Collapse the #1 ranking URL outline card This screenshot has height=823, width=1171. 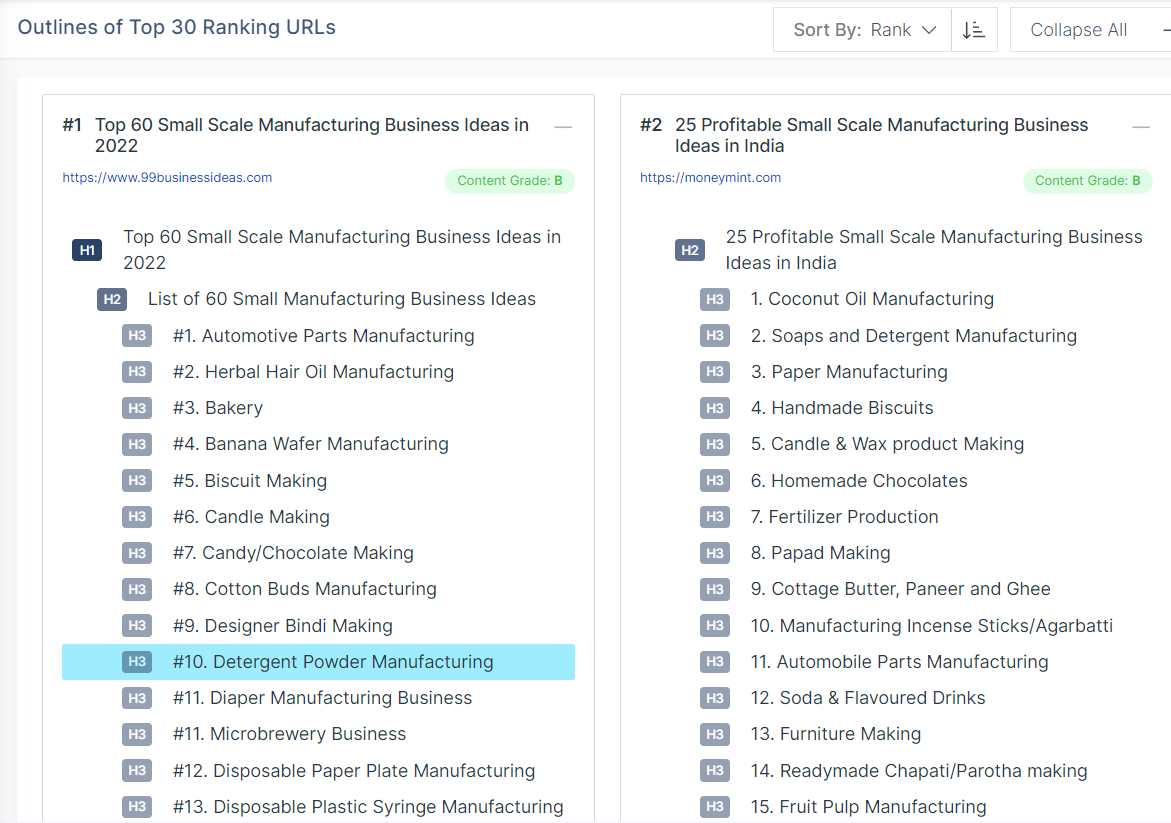(563, 127)
